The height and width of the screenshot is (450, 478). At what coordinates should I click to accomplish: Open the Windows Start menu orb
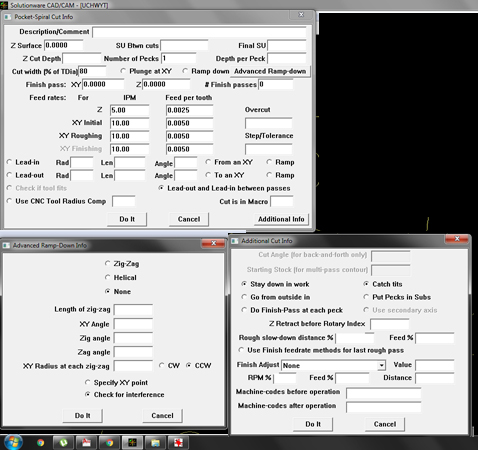[x=13, y=442]
